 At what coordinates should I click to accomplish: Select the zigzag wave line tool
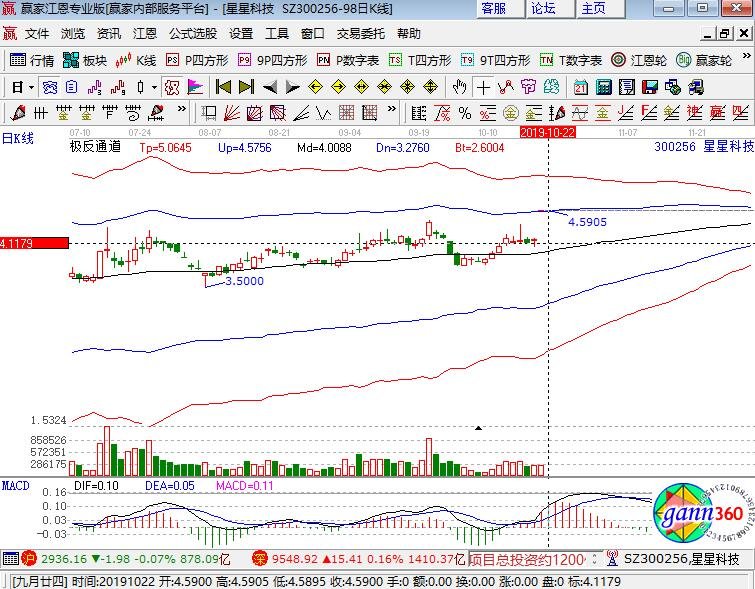[x=324, y=114]
